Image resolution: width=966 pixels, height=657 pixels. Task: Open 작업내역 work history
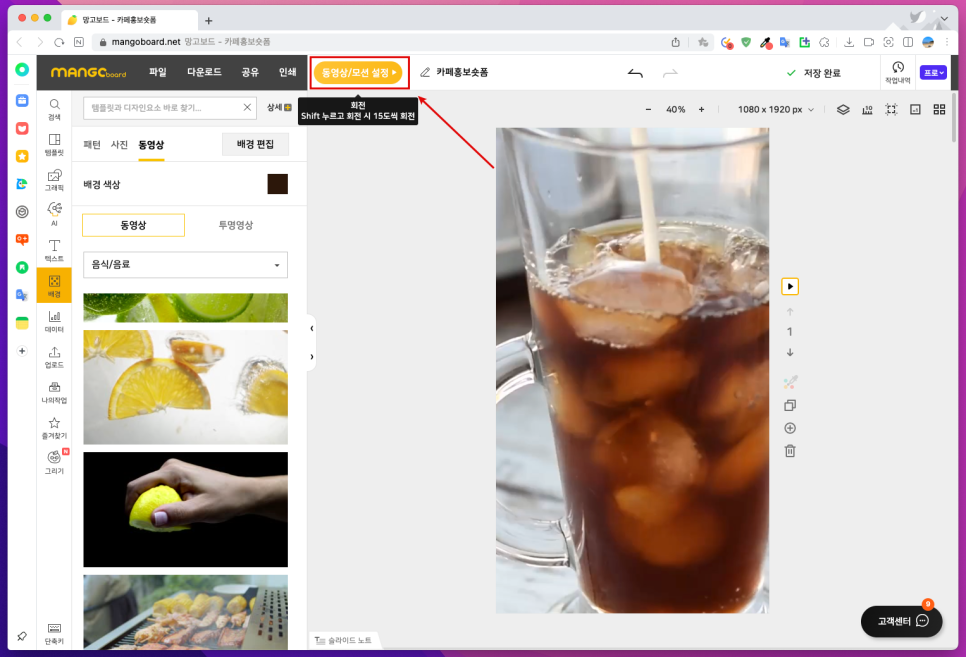point(898,72)
